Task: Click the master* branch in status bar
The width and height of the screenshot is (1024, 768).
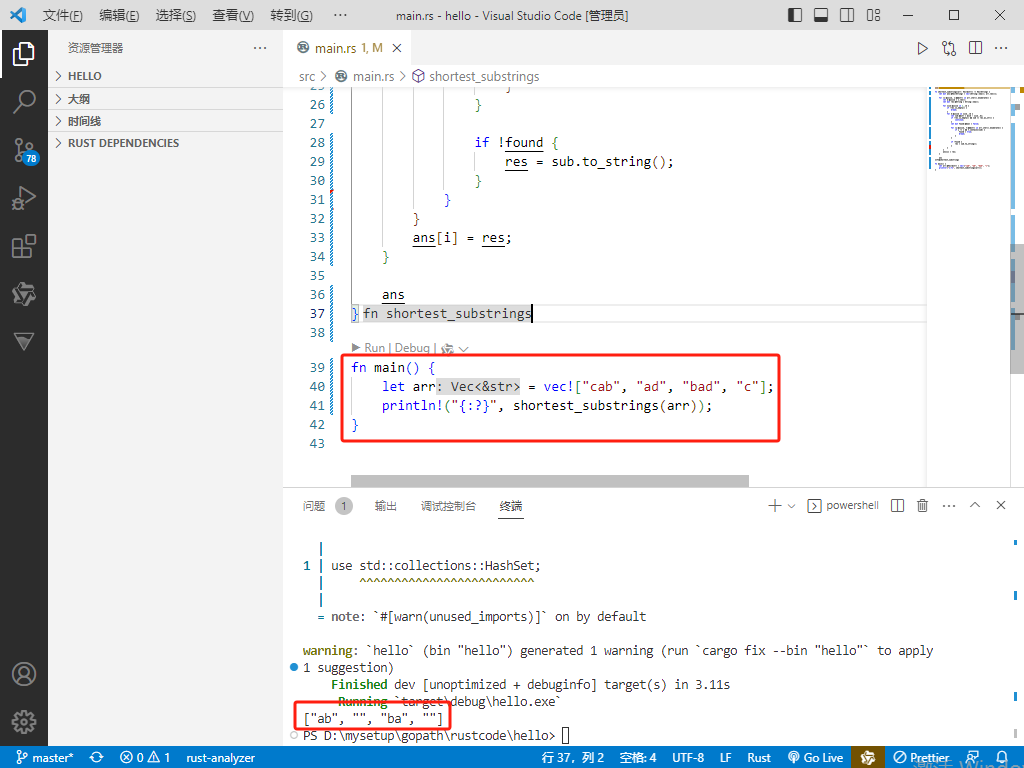Action: click(44, 758)
